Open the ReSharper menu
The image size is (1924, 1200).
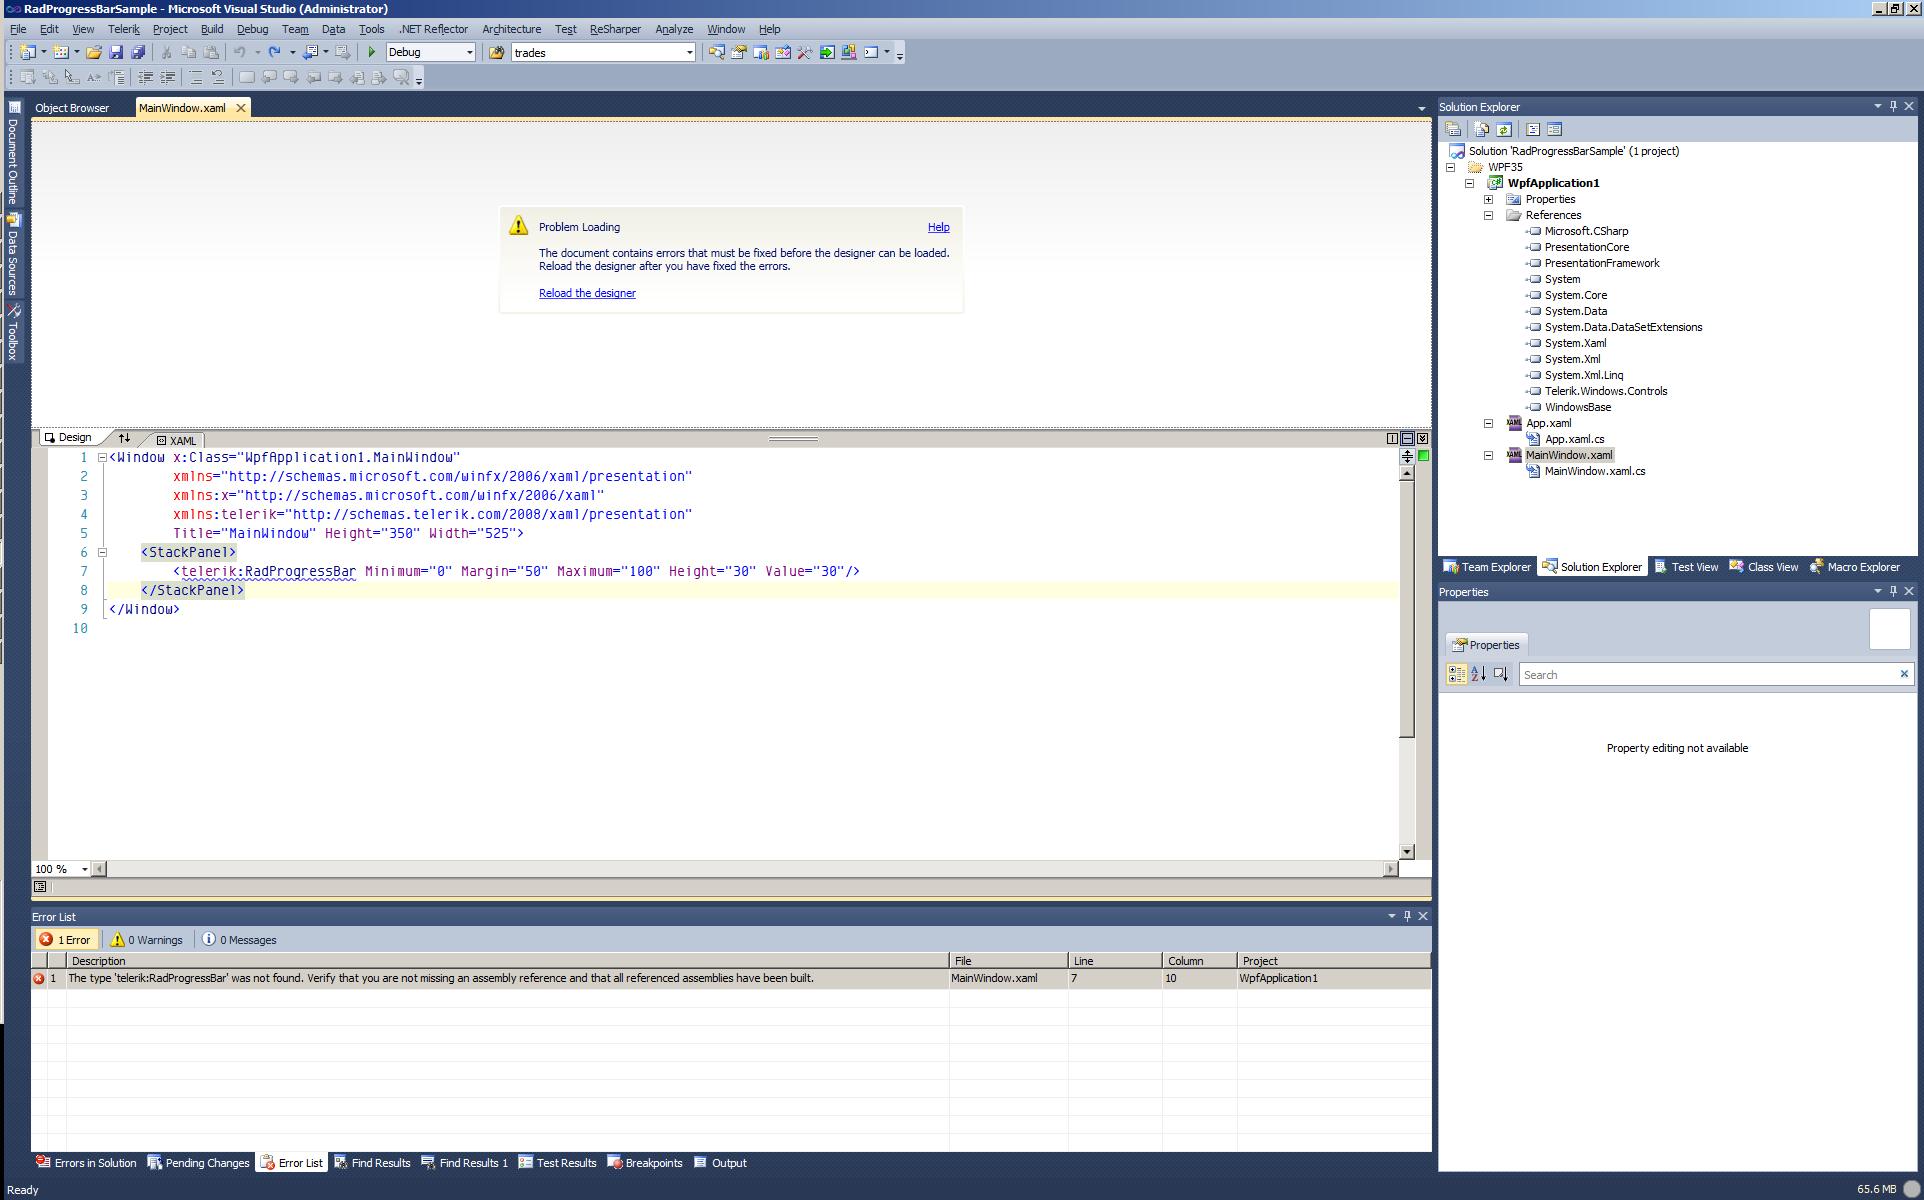tap(614, 29)
